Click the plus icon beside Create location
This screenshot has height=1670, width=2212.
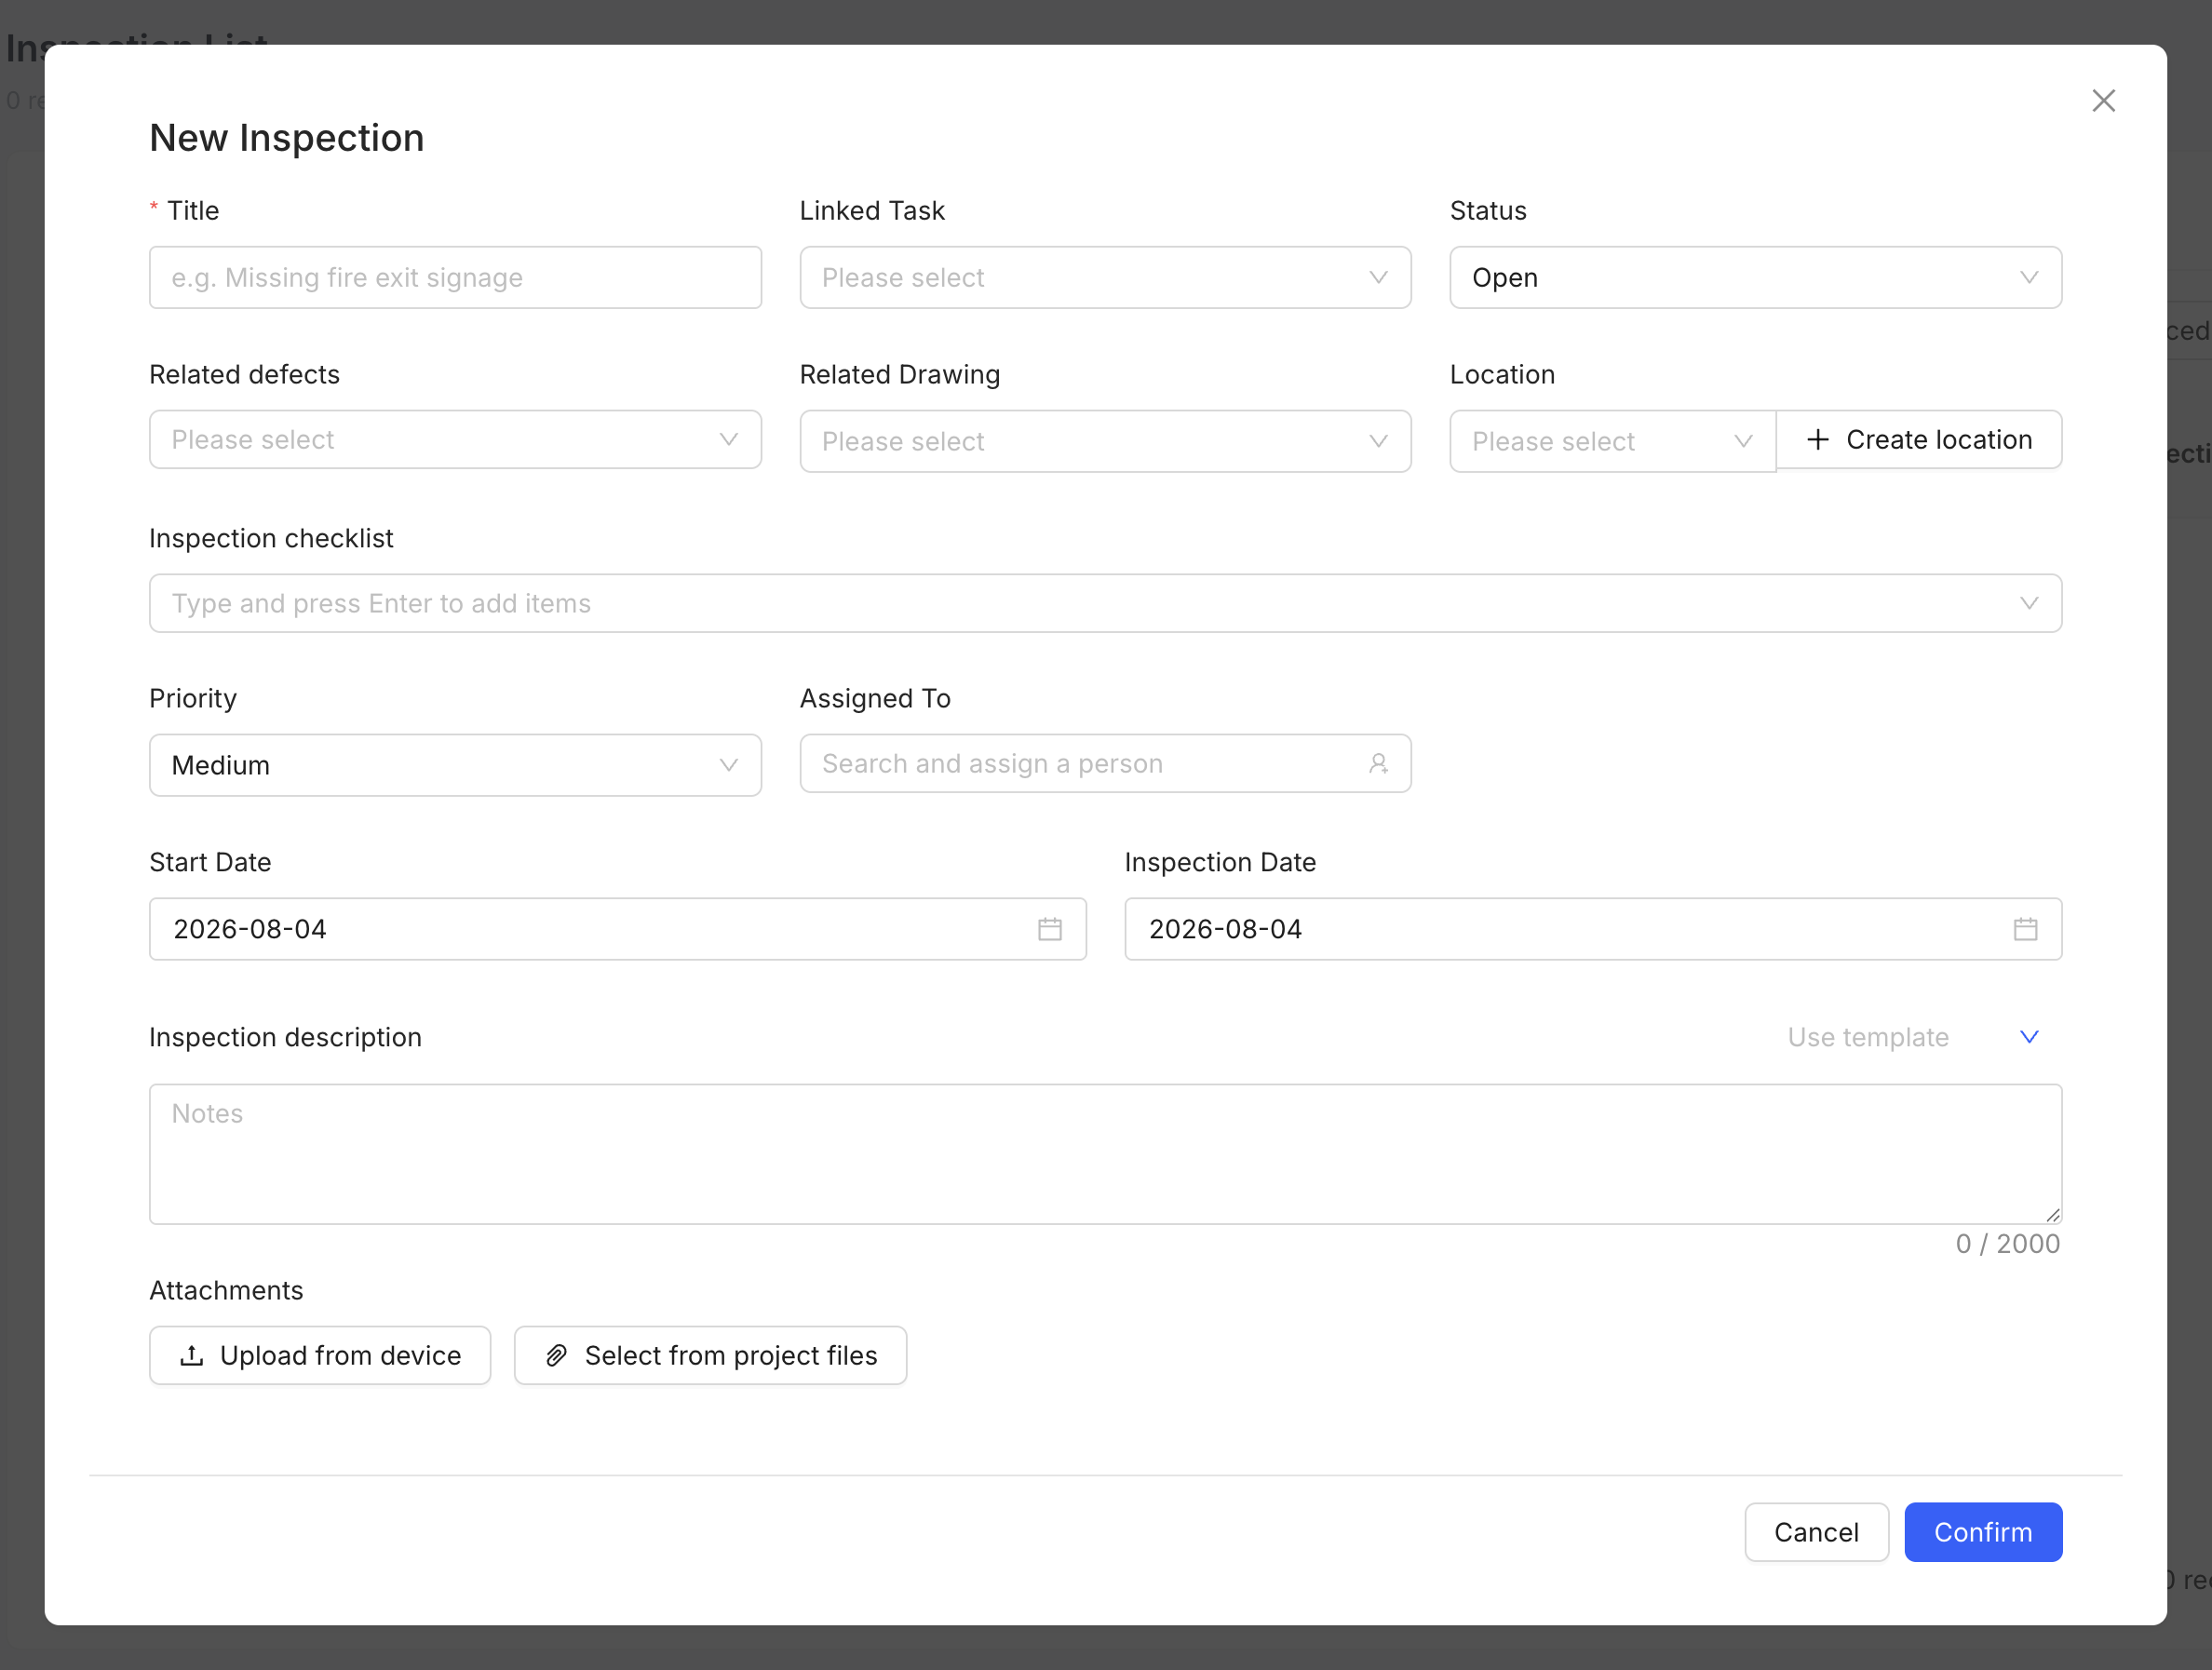click(1818, 440)
